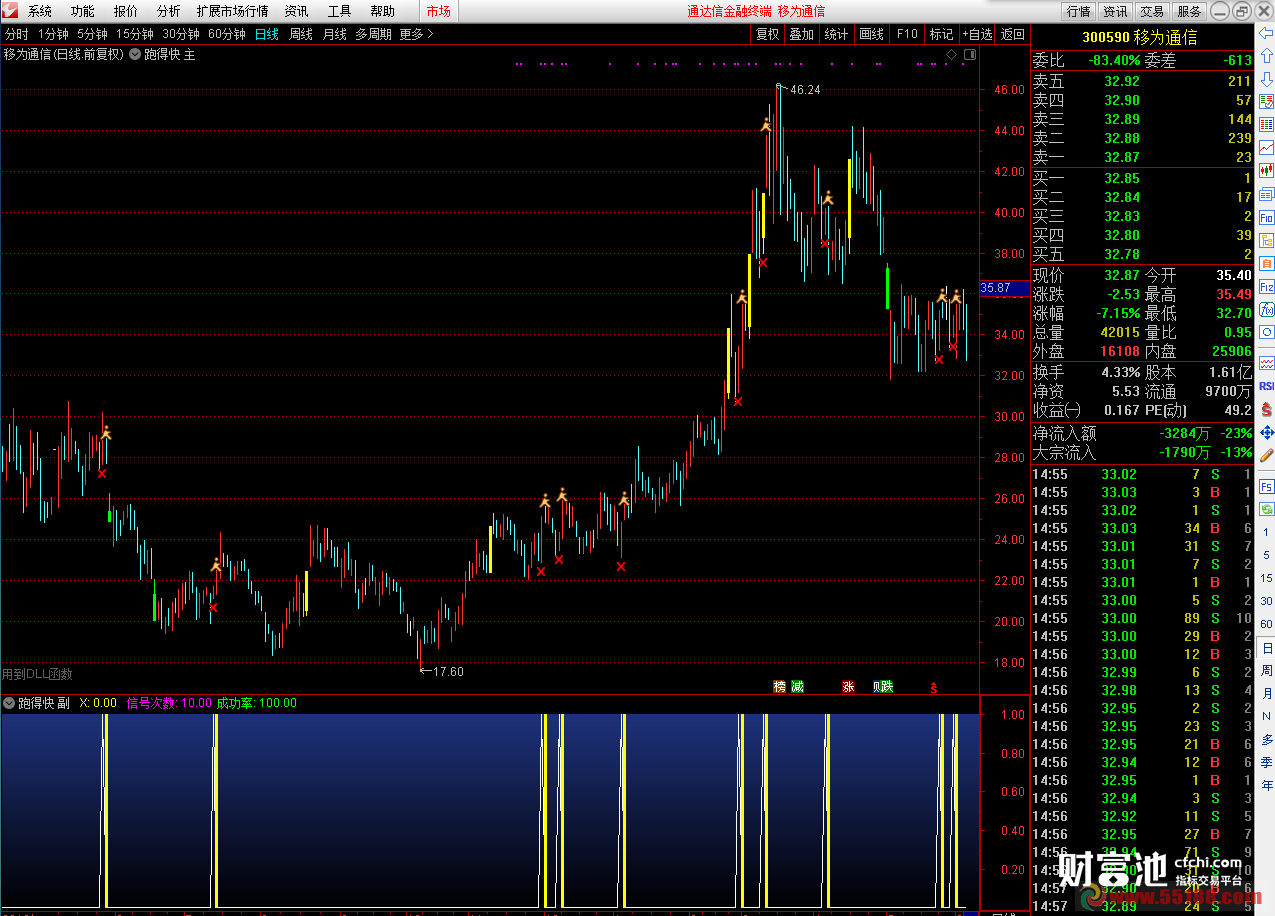1275x916 pixels.
Task: Click the red $ marker below the chart
Action: [934, 688]
